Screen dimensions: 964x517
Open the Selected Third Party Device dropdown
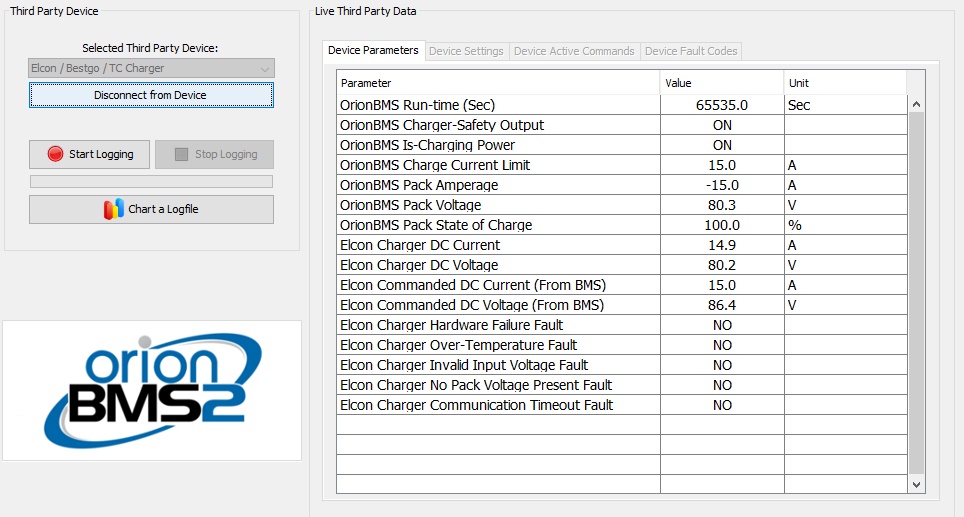pyautogui.click(x=151, y=68)
